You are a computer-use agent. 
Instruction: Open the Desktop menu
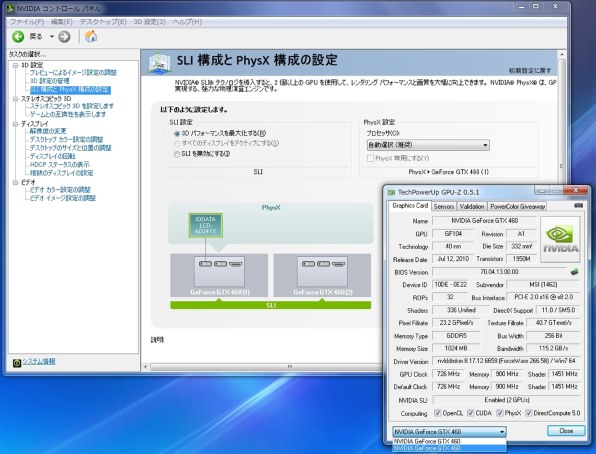point(103,22)
